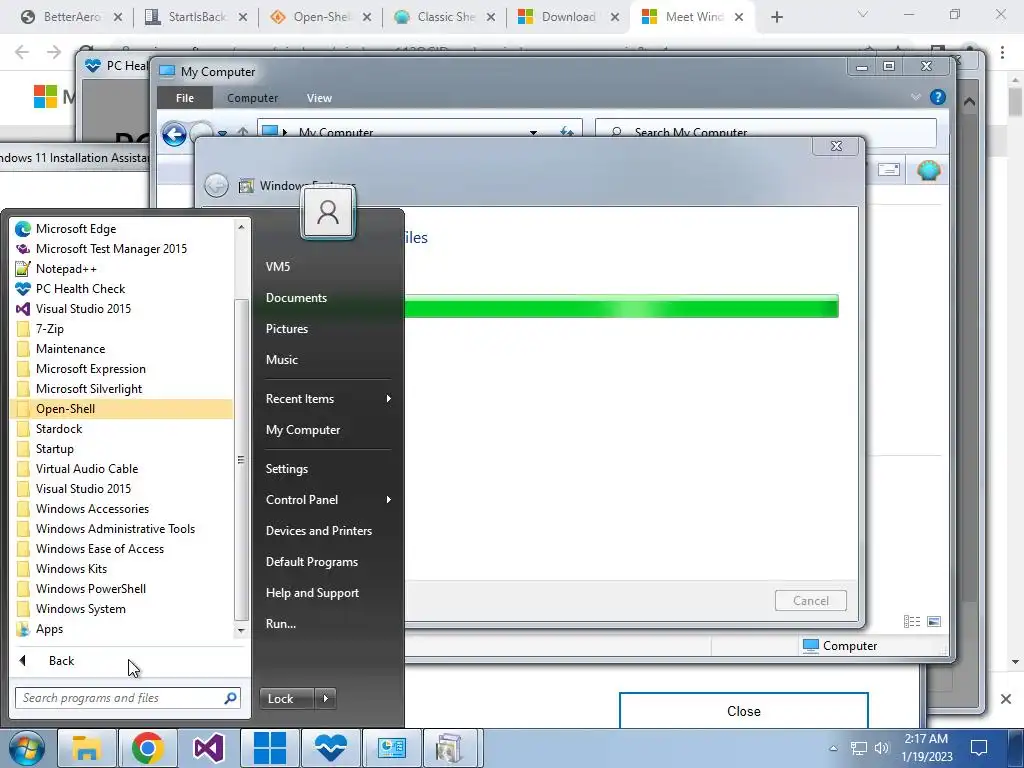
Task: Switch to the Computer ribbon tab
Action: click(252, 98)
